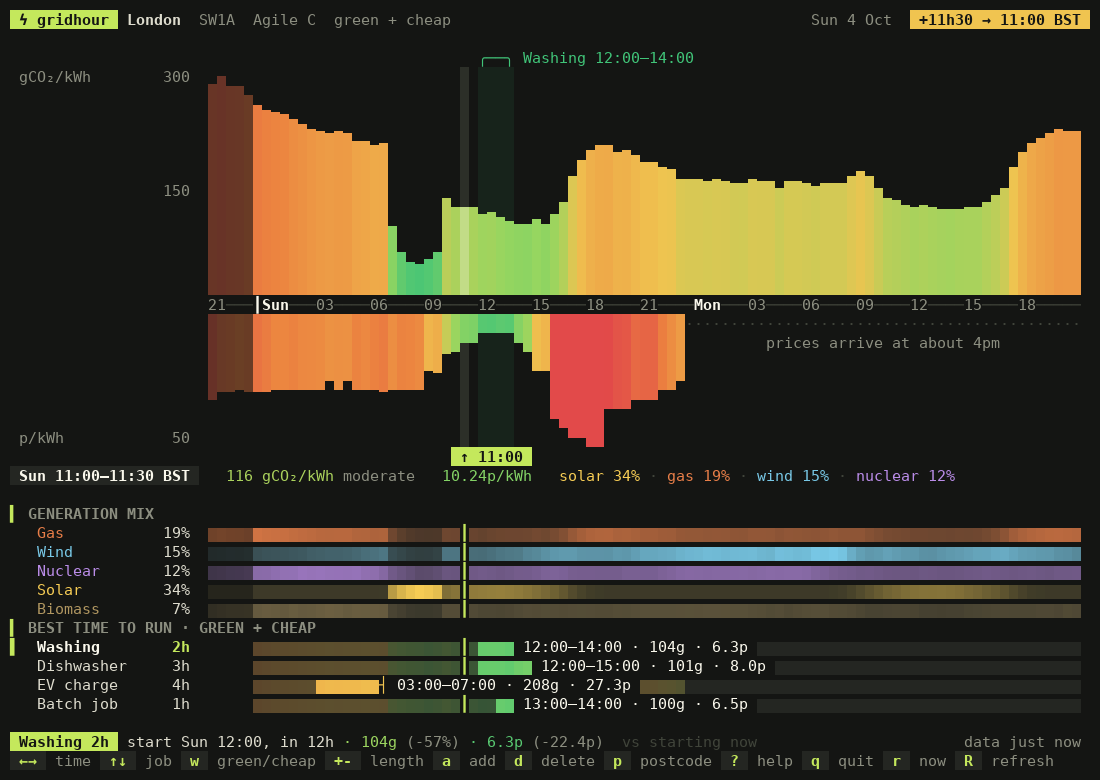Click the Mon day marker on axis
The width and height of the screenshot is (1100, 780).
point(707,304)
